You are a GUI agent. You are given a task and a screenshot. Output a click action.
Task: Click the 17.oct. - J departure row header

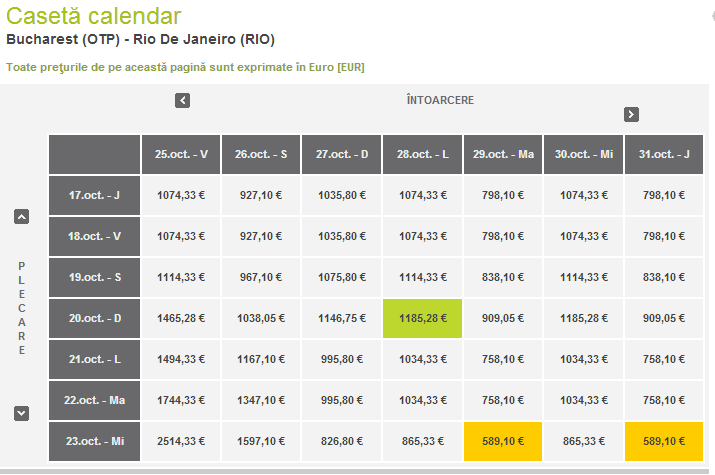tap(94, 195)
